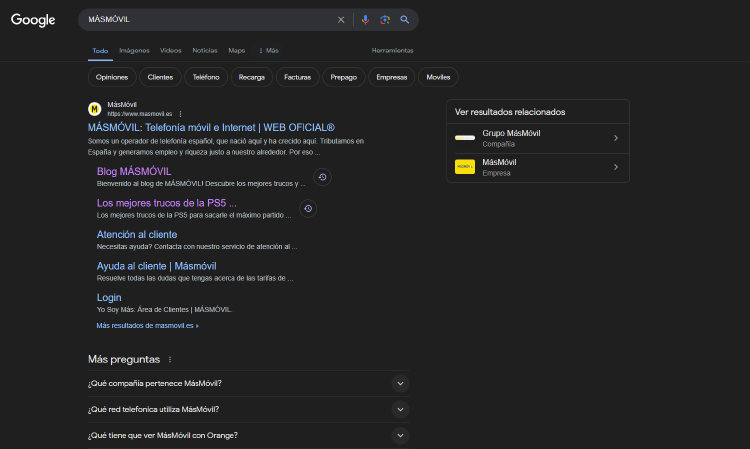This screenshot has height=449, width=750.
Task: Expand question about MásMóvil's parent company
Action: (400, 383)
